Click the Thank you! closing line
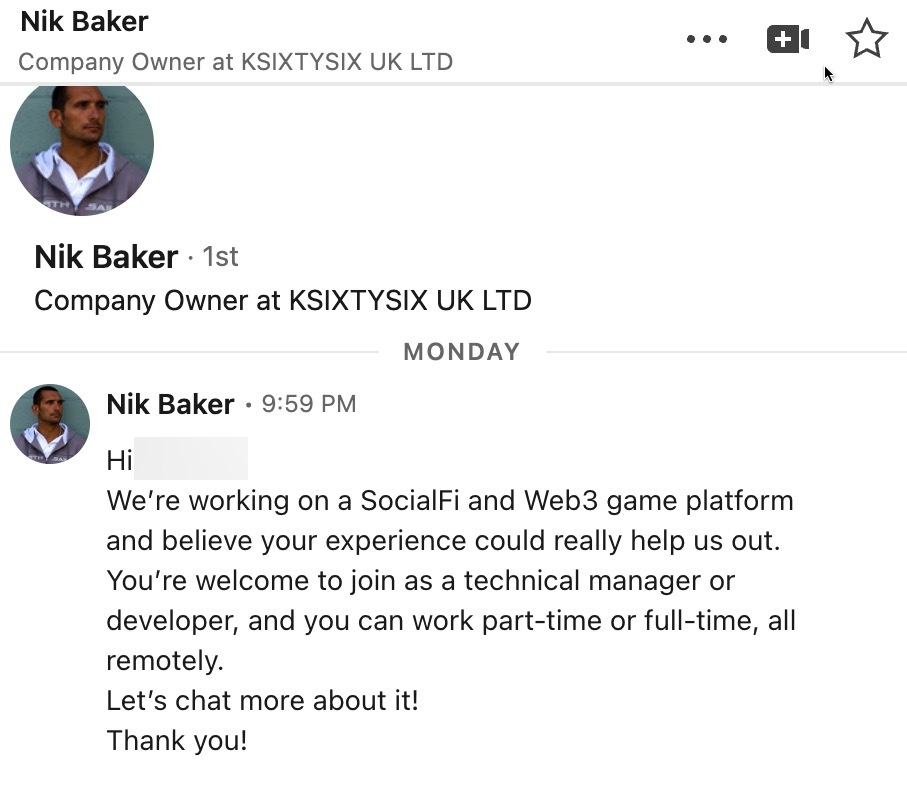Image resolution: width=907 pixels, height=786 pixels. pos(176,740)
